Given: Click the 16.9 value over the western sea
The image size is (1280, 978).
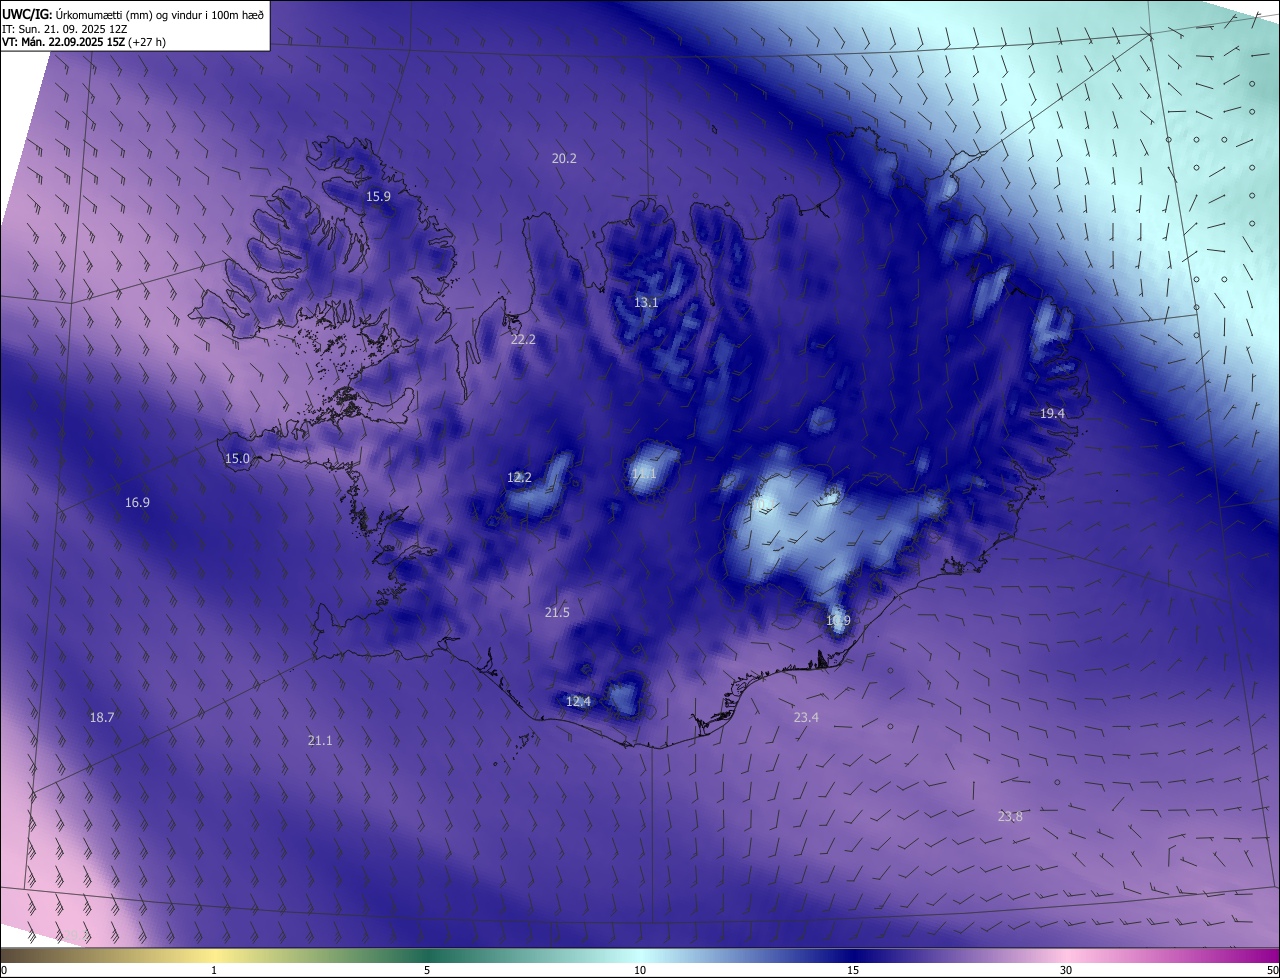Looking at the screenshot, I should point(137,502).
